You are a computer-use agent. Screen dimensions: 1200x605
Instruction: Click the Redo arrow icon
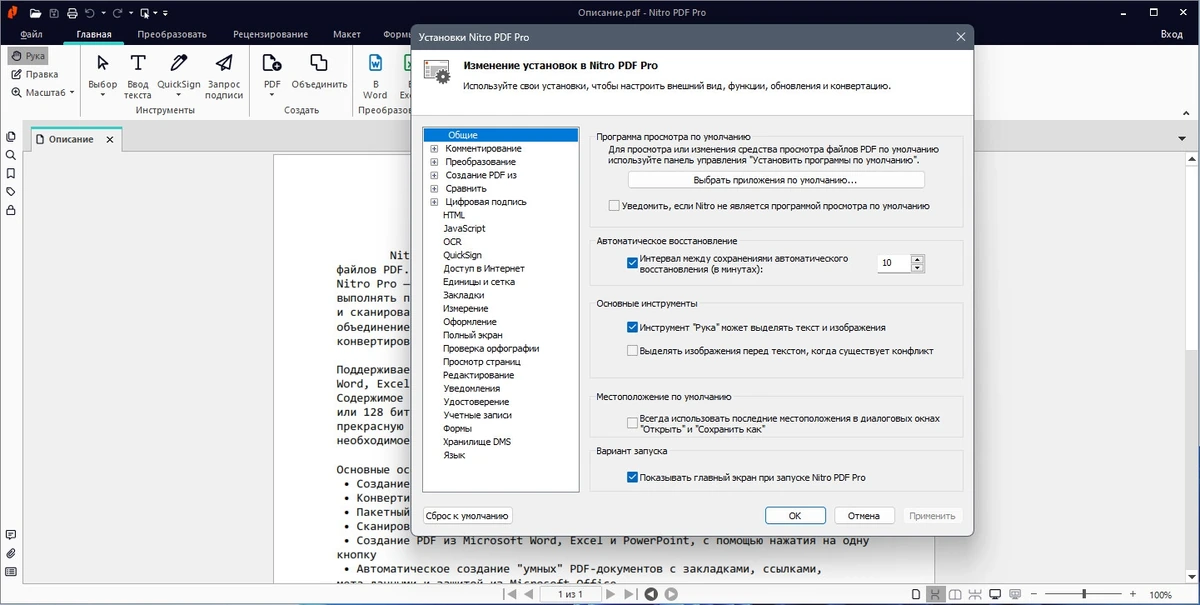click(x=118, y=13)
